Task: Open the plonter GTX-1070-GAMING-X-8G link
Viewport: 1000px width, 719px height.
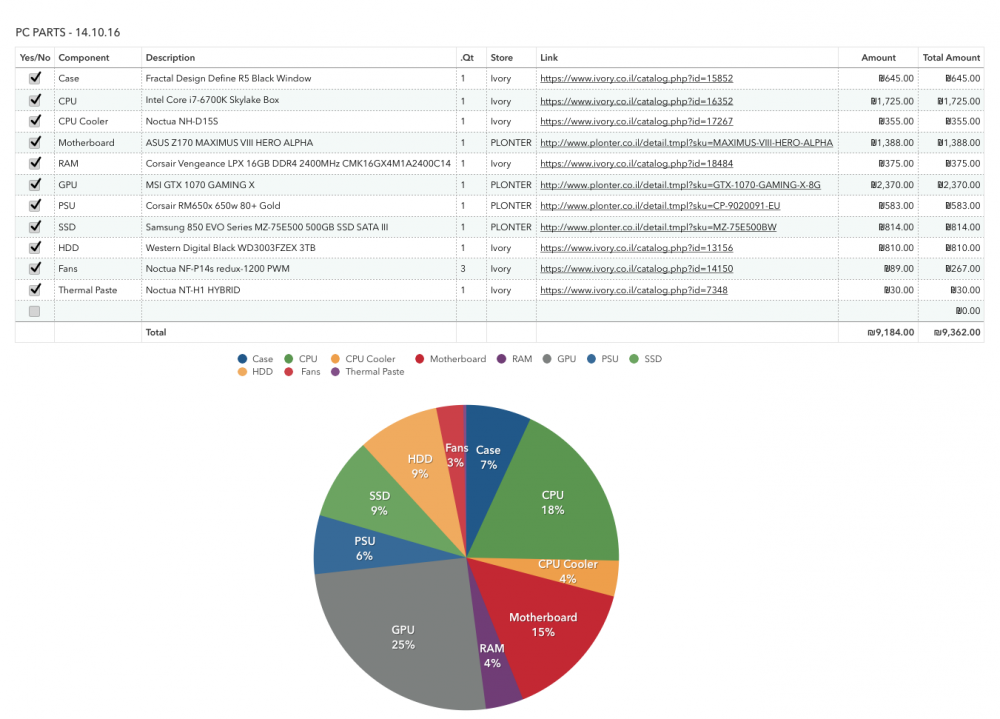Action: pyautogui.click(x=680, y=185)
